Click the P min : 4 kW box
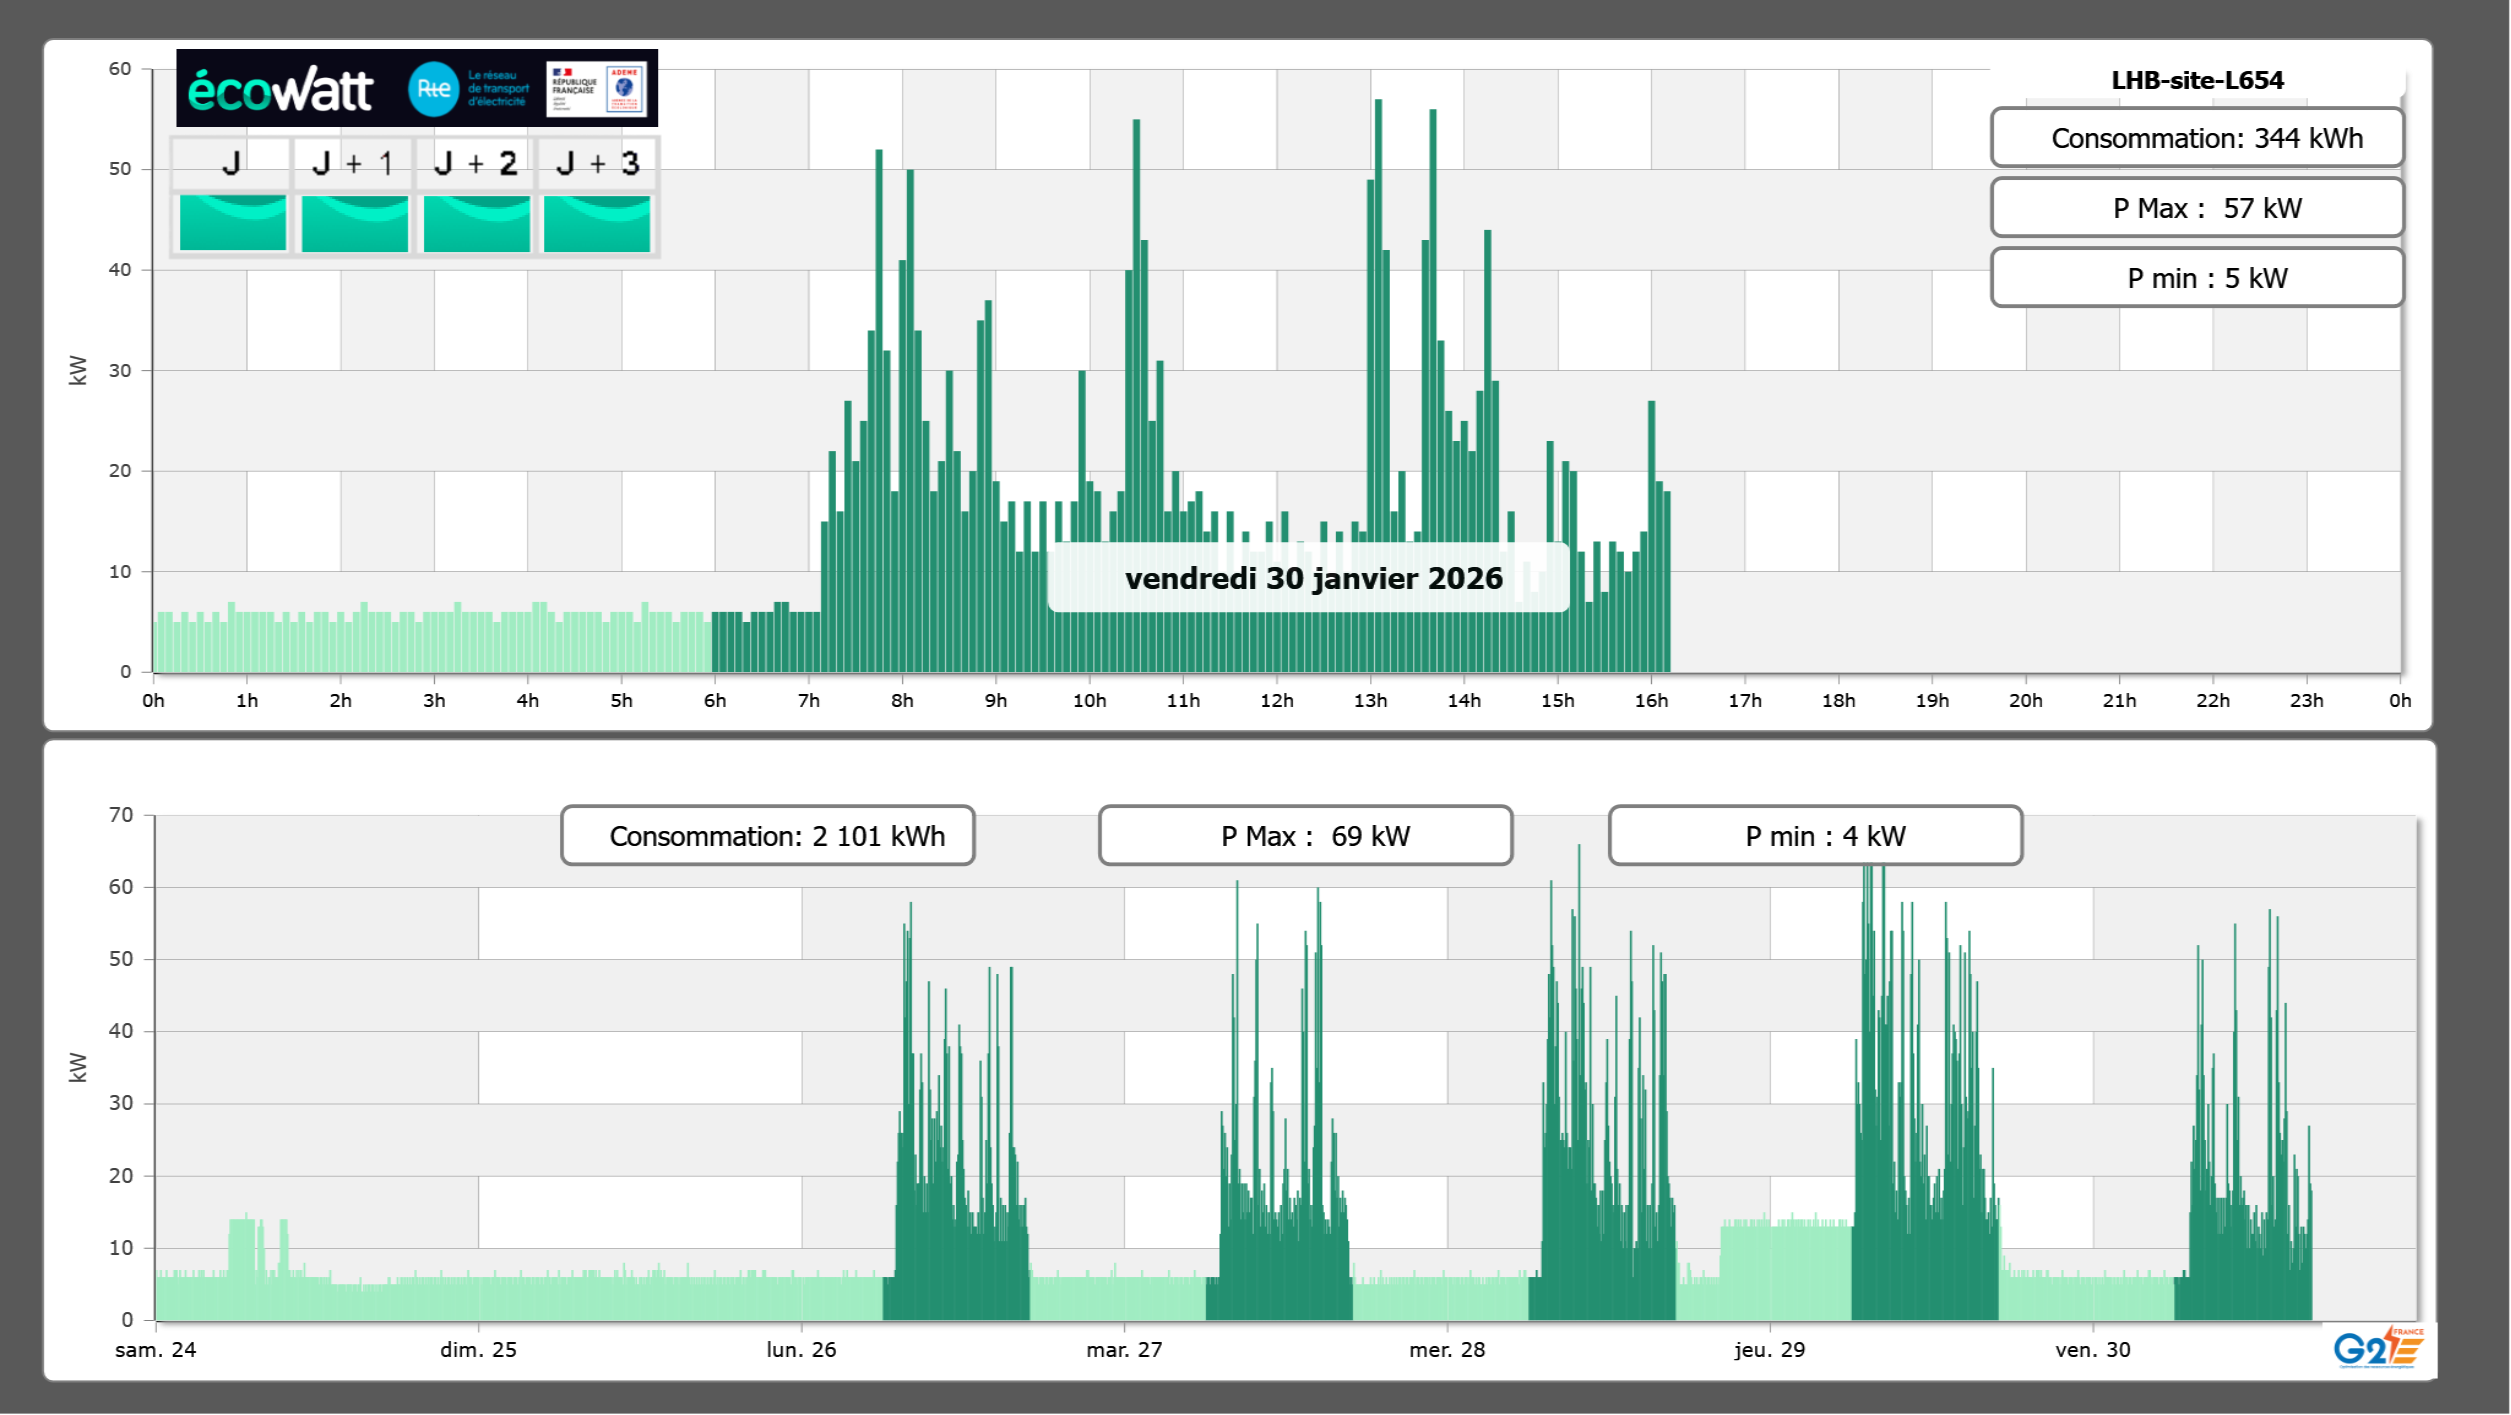Viewport: 2511px width, 1415px height. (1815, 836)
